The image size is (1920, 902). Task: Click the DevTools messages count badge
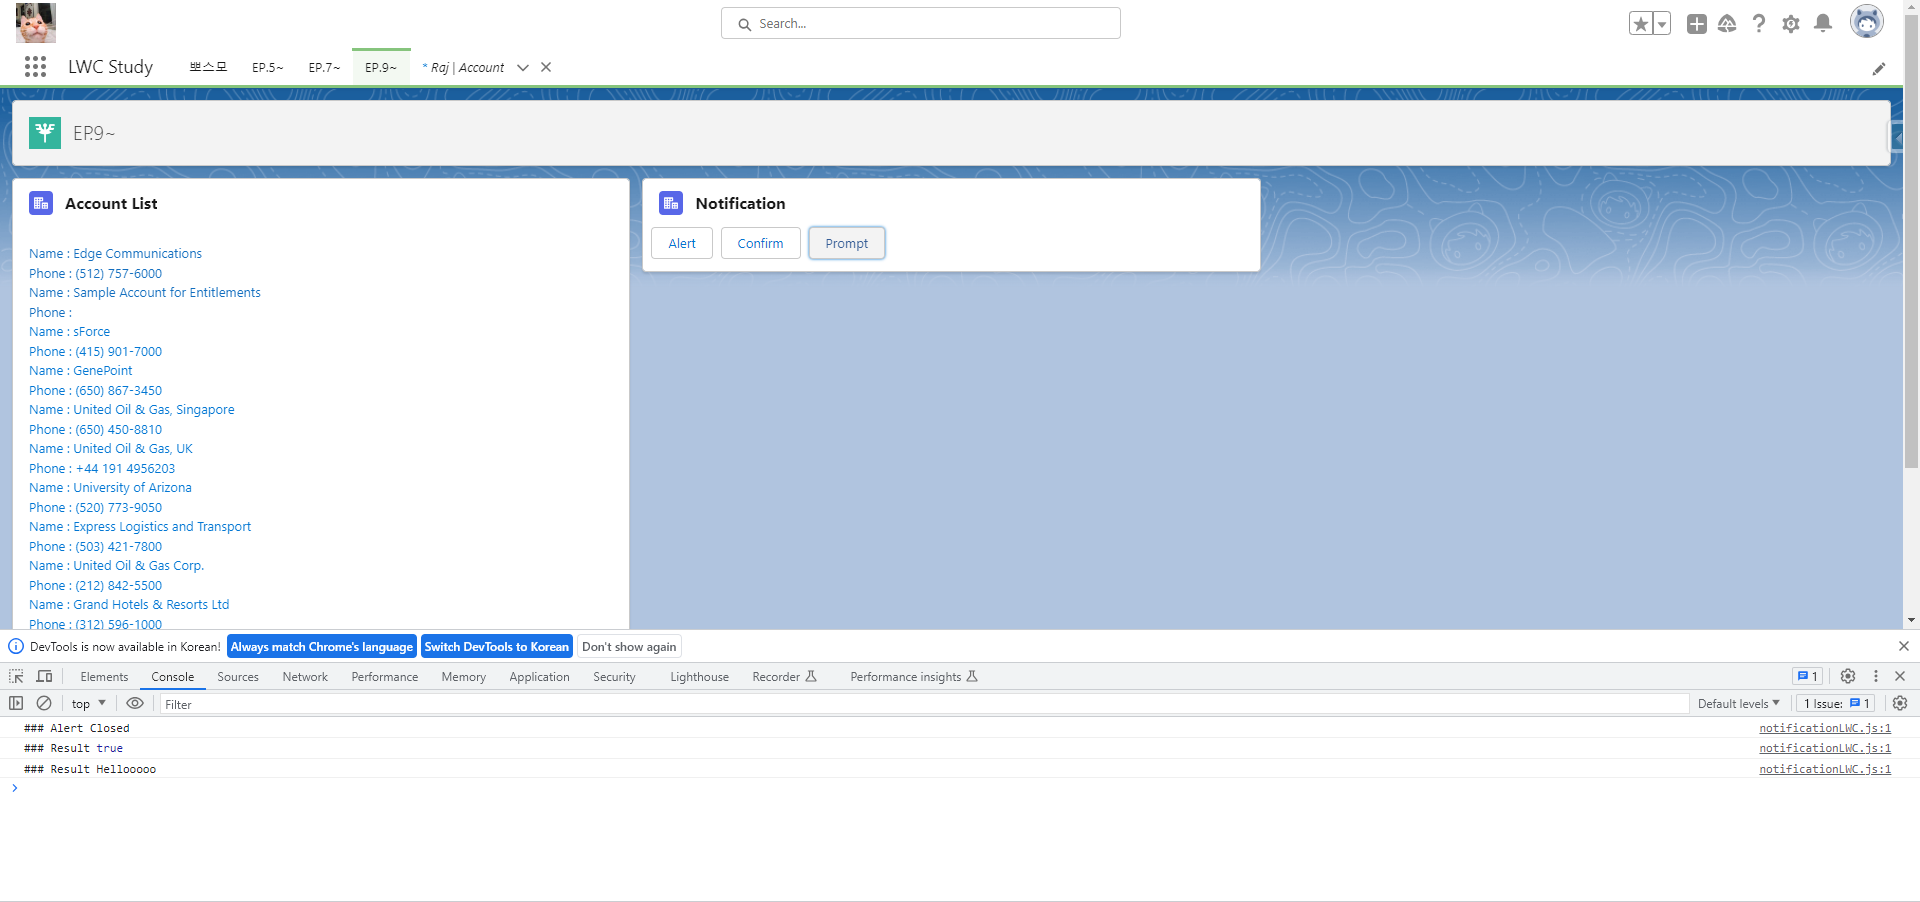pyautogui.click(x=1807, y=677)
